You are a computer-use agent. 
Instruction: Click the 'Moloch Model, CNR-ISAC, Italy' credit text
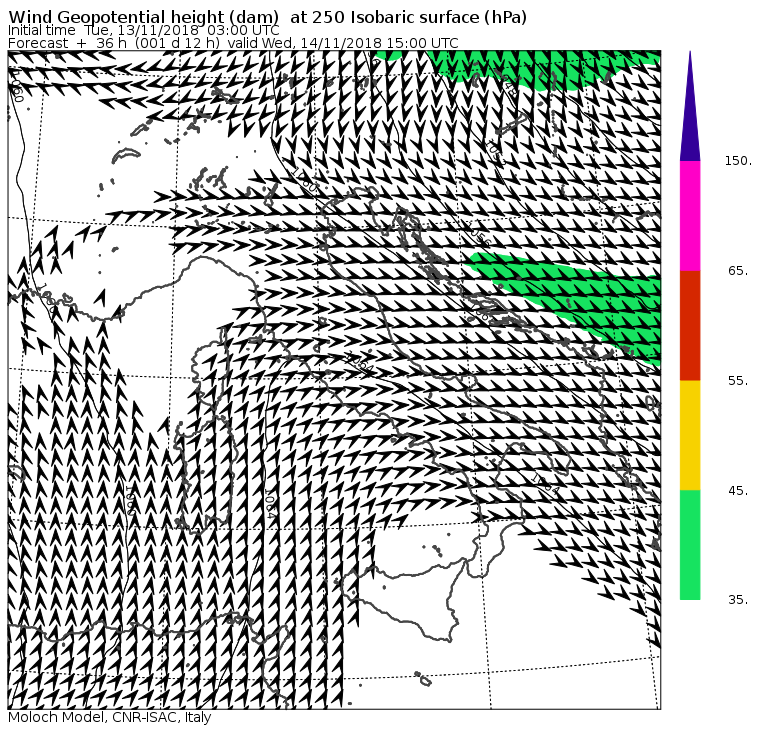[x=110, y=717]
